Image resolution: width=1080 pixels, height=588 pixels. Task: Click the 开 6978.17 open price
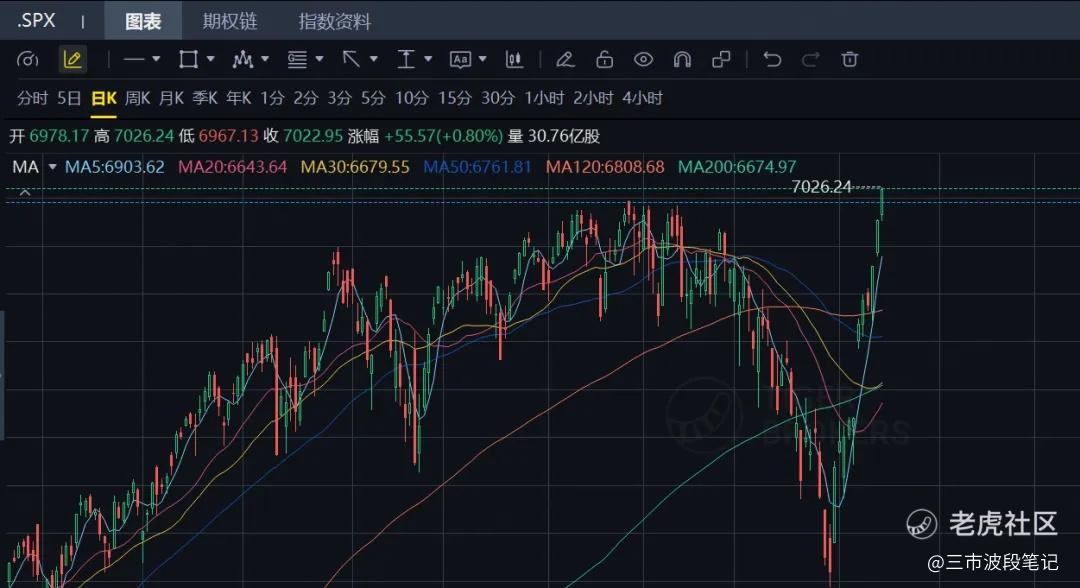click(x=49, y=136)
